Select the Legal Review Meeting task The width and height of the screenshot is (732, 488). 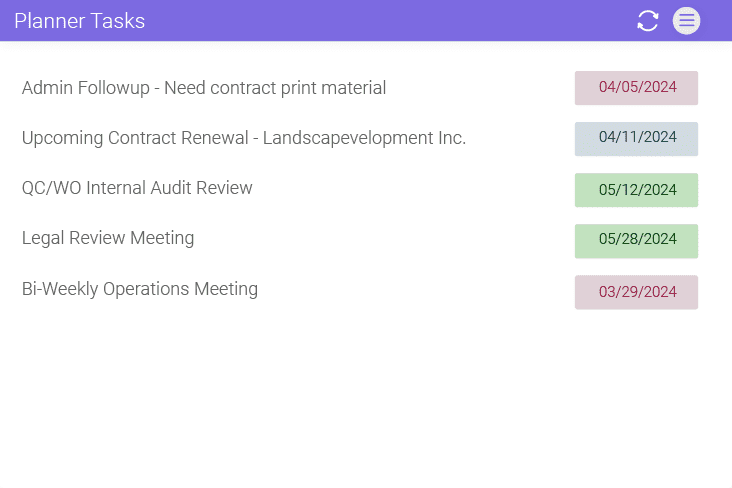[x=108, y=238]
